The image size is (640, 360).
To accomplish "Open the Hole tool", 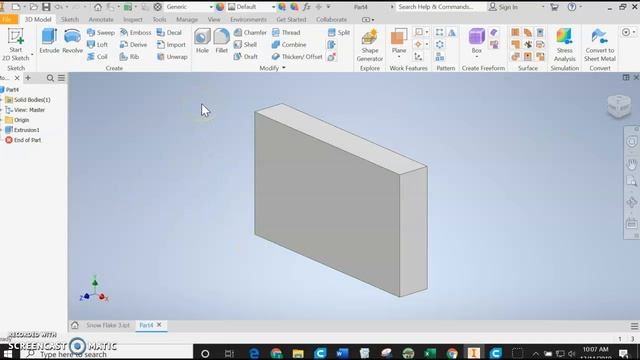I will pyautogui.click(x=202, y=41).
